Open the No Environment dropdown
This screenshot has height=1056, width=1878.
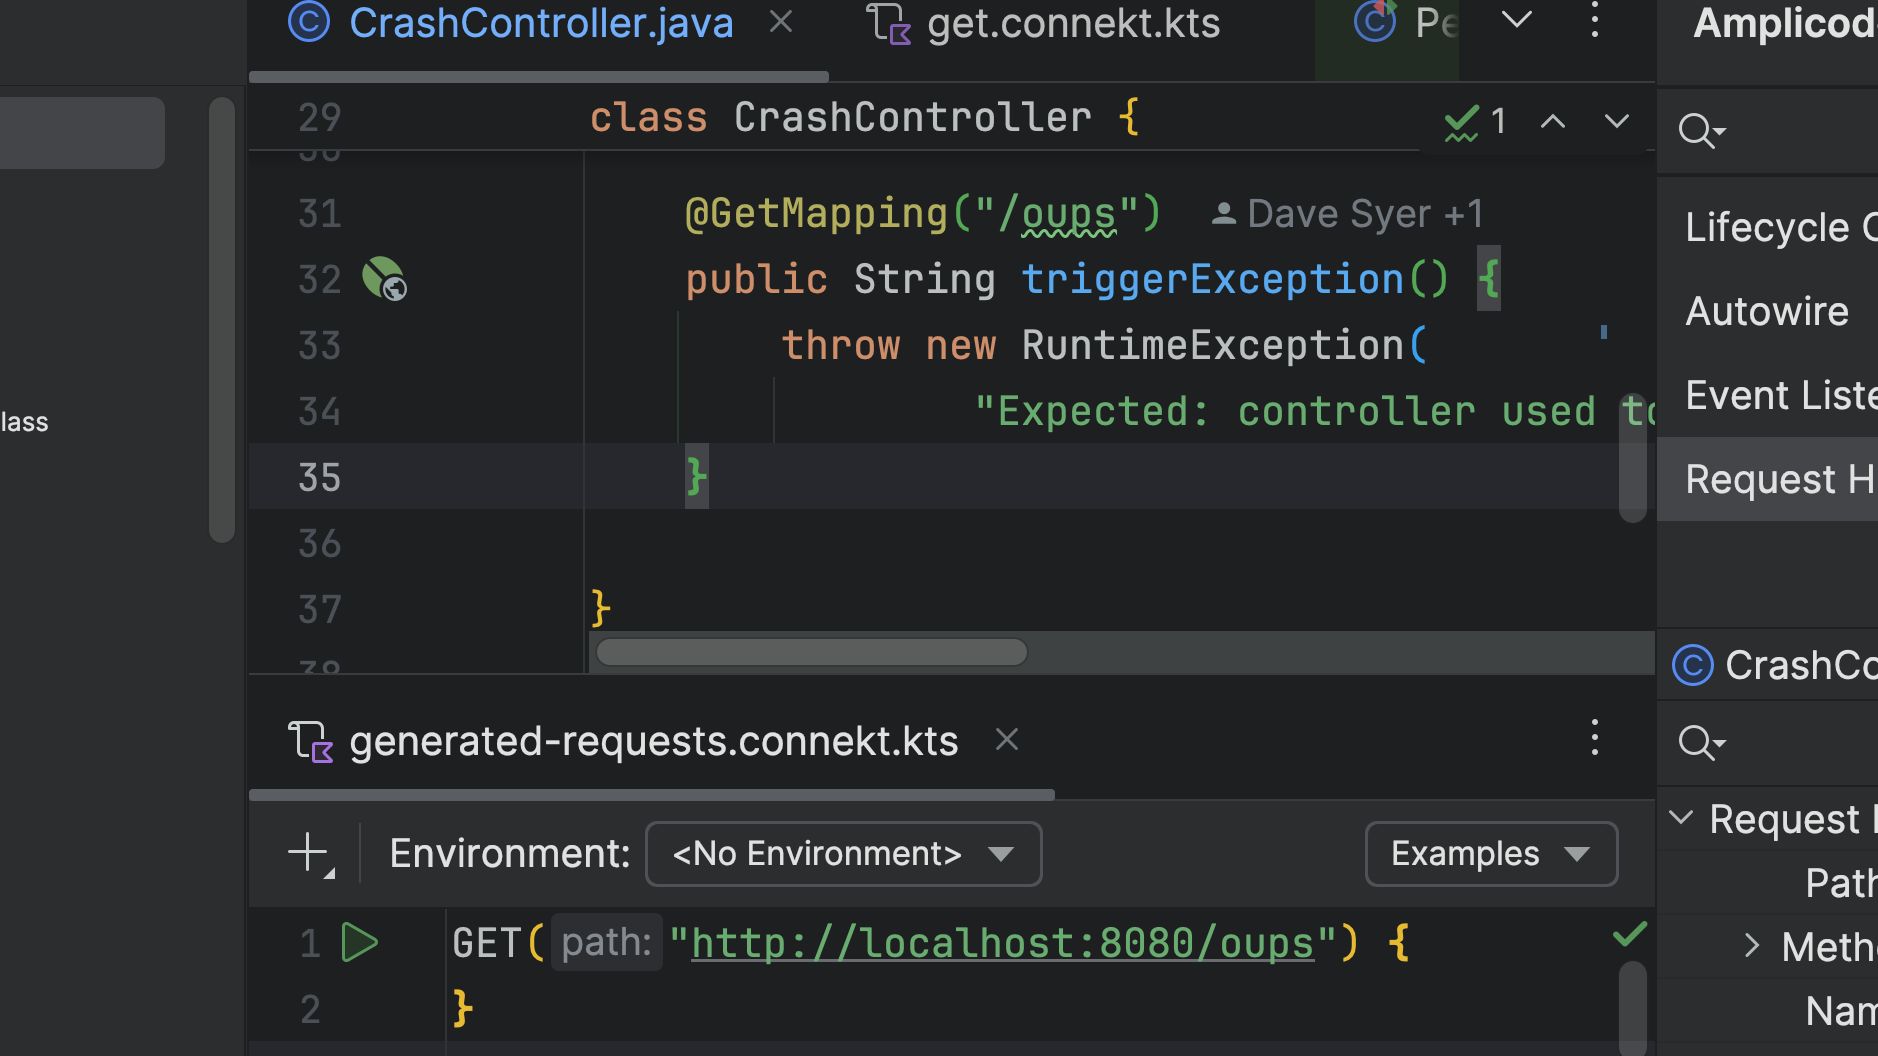[843, 854]
